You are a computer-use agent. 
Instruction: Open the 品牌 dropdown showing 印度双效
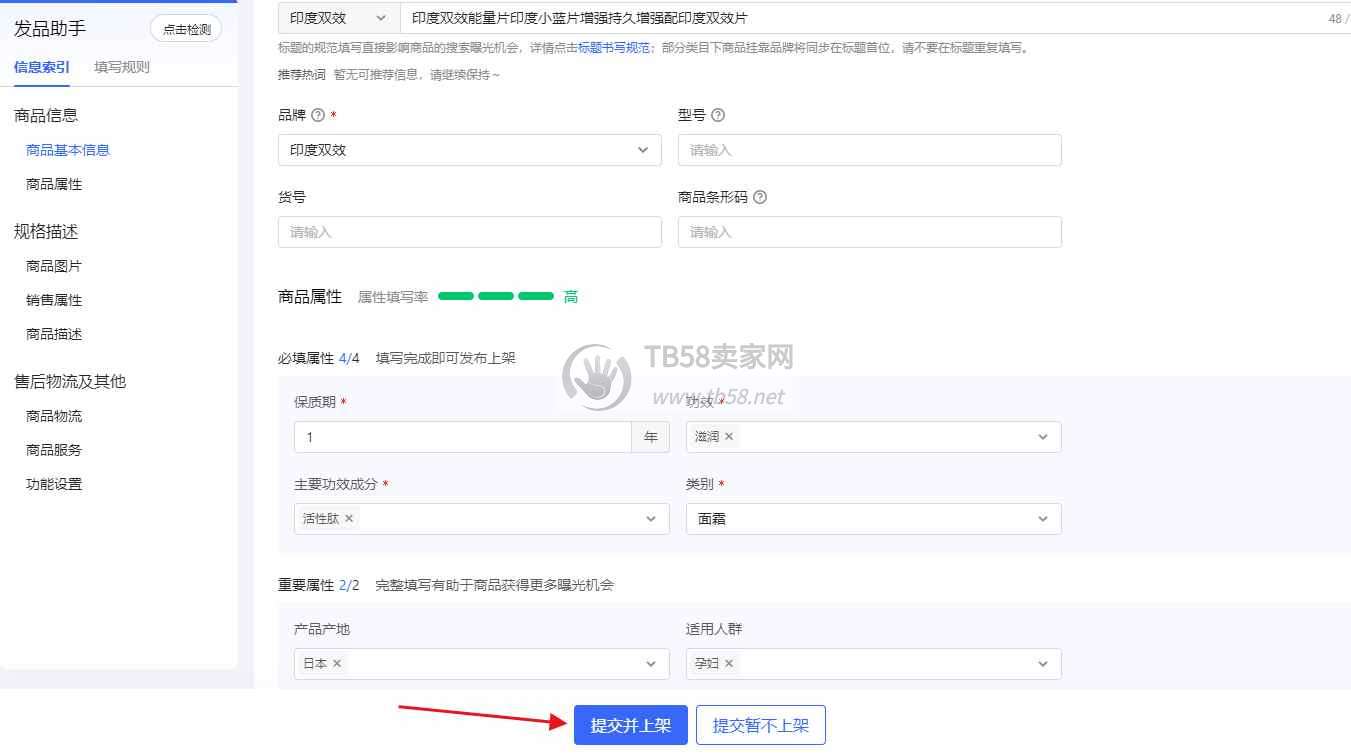click(x=469, y=150)
